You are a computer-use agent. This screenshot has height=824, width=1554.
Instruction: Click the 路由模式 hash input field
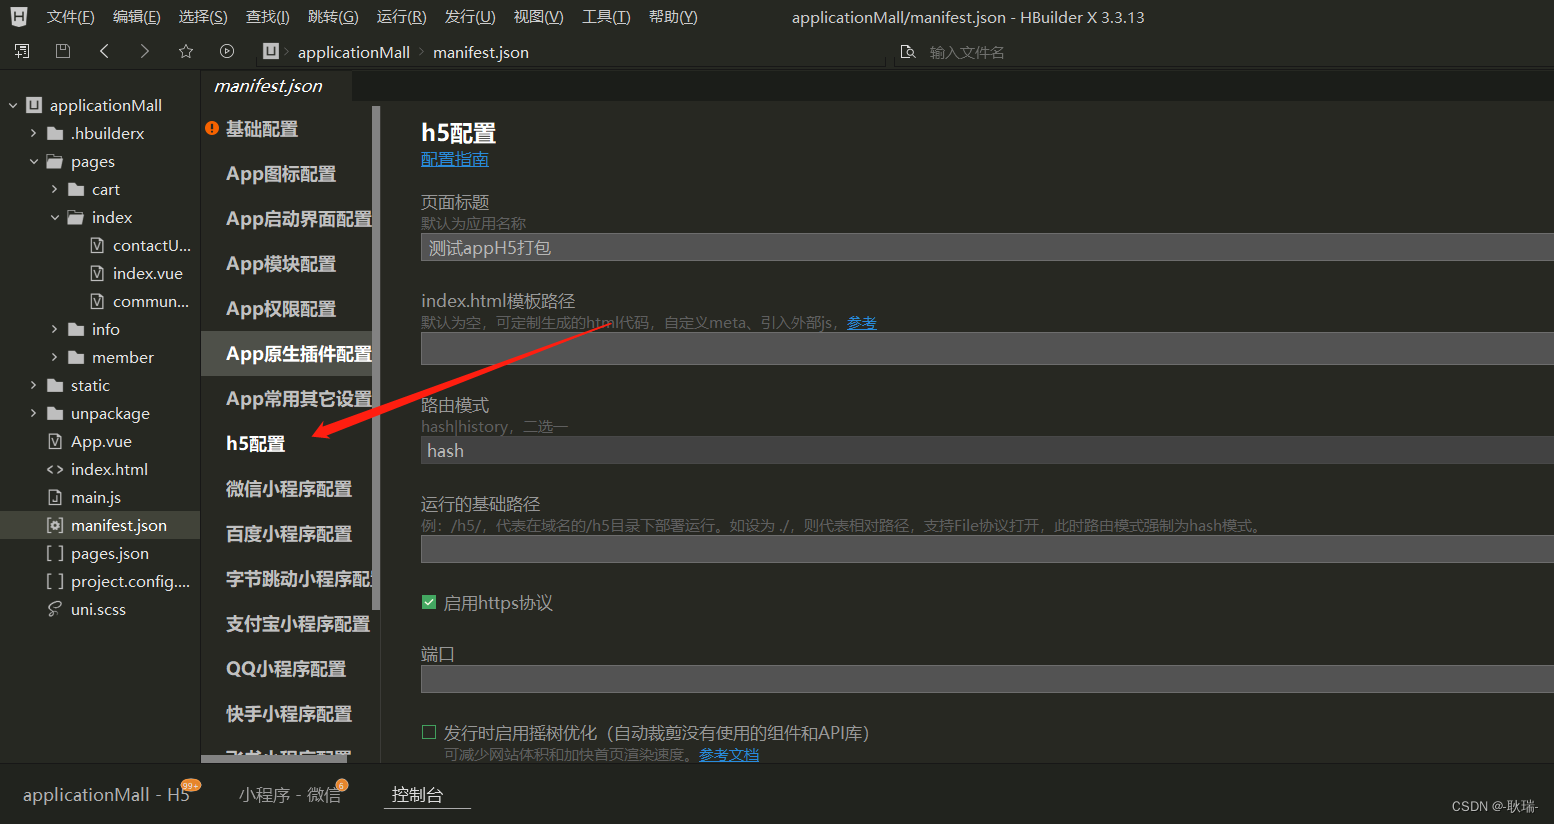pos(987,450)
